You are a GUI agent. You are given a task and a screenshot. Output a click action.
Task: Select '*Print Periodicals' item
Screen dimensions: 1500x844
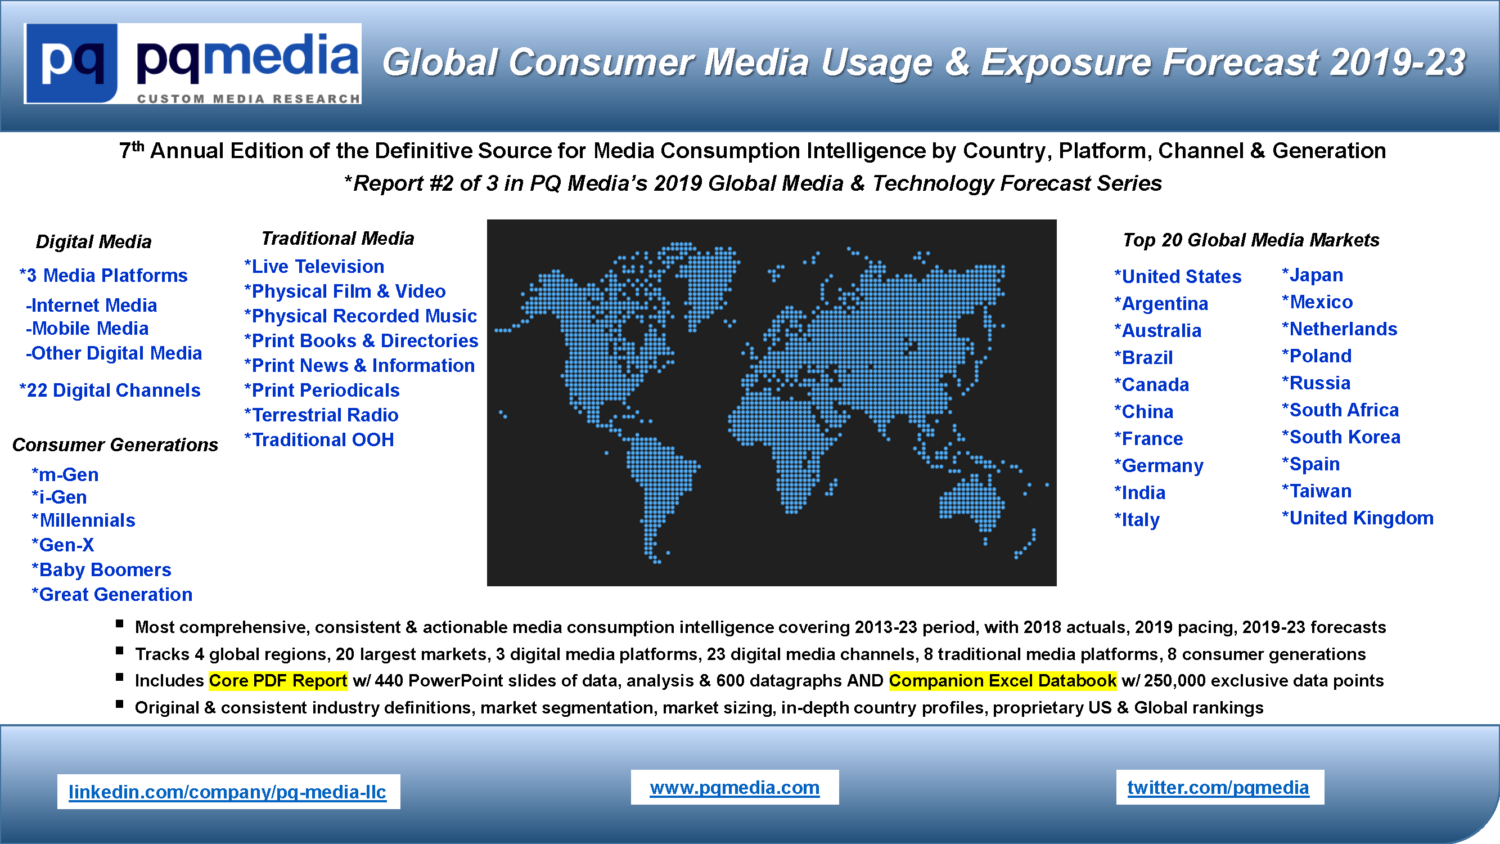[322, 390]
